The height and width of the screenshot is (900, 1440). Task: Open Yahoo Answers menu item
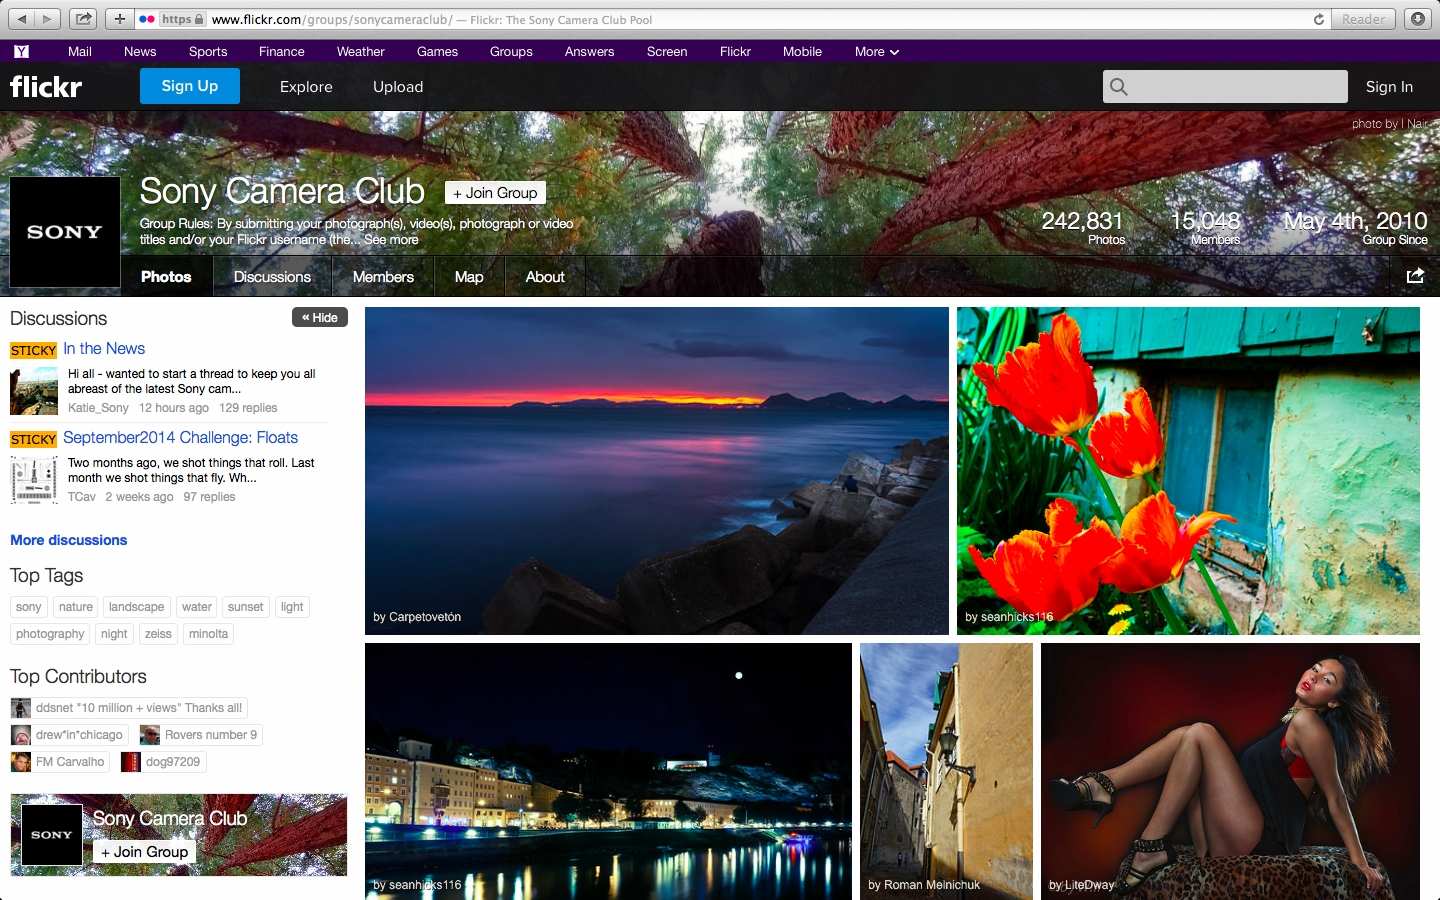click(x=590, y=51)
